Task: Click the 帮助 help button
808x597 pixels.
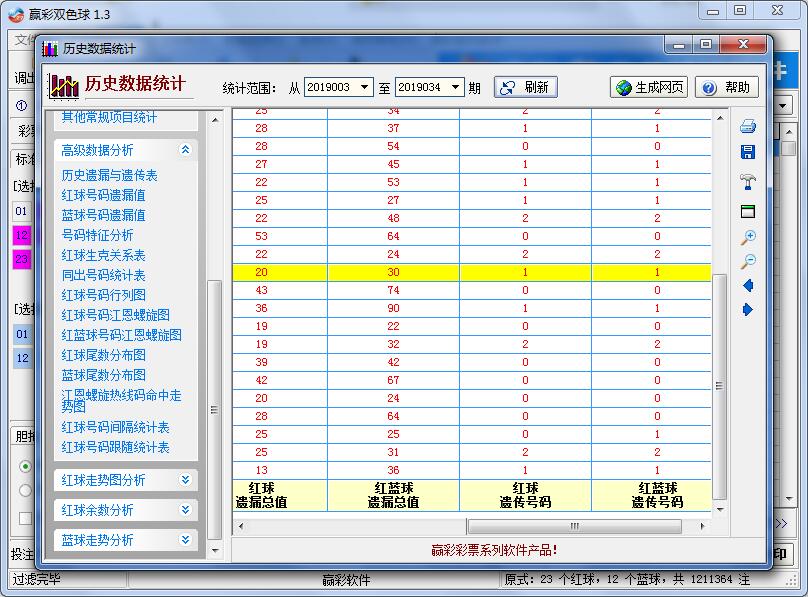Action: pos(727,86)
